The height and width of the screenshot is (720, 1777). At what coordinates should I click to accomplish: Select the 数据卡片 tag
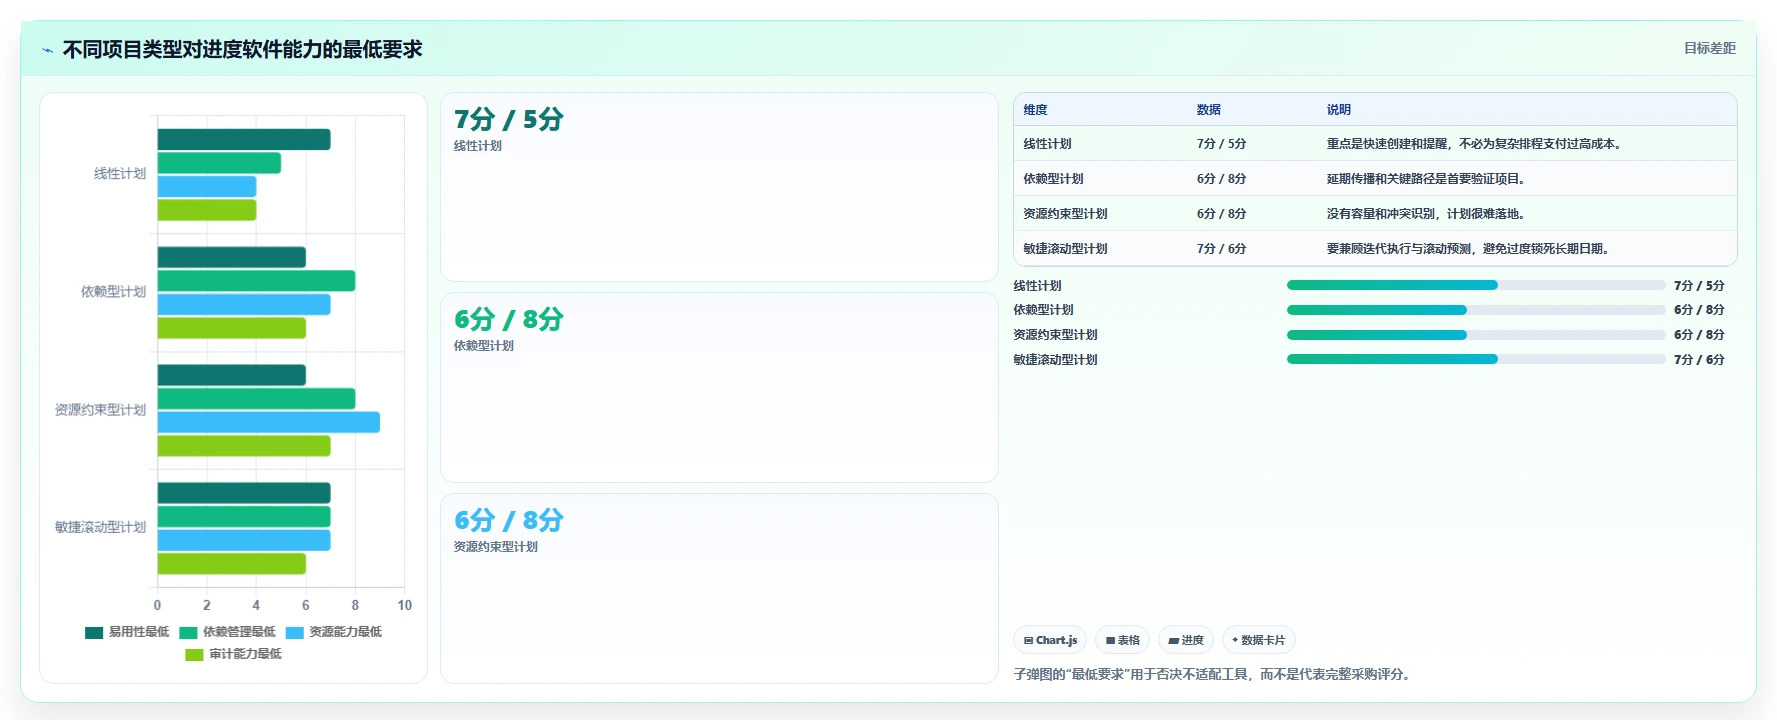coord(1259,640)
